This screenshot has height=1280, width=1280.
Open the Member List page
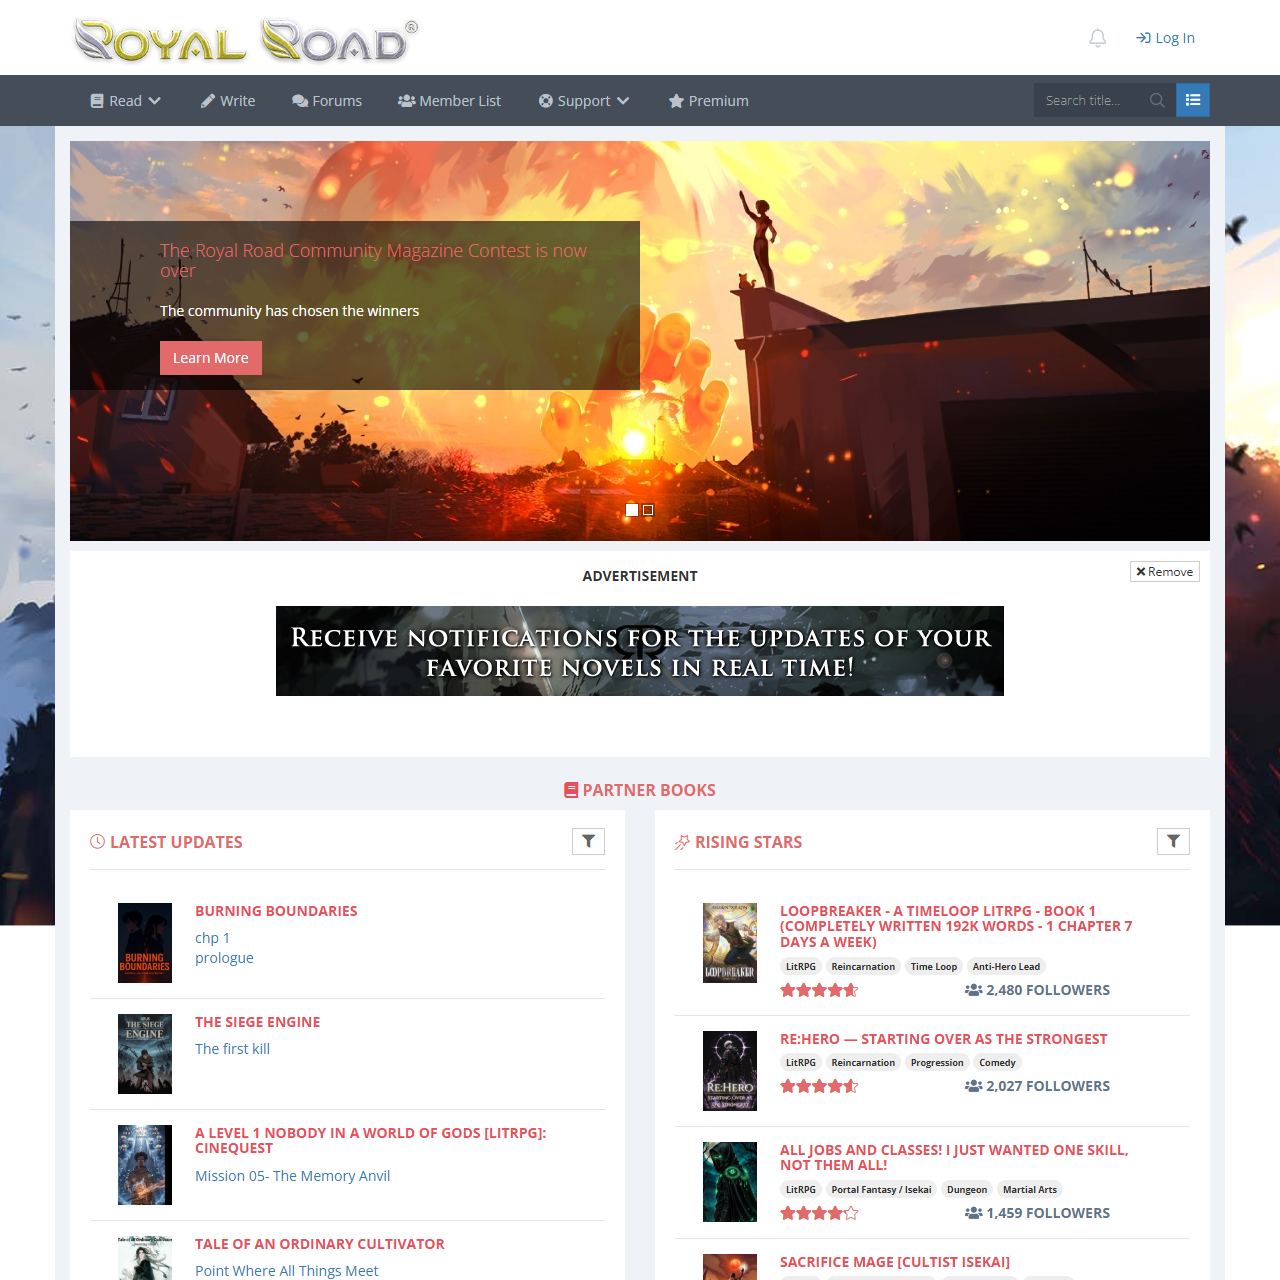coord(449,101)
